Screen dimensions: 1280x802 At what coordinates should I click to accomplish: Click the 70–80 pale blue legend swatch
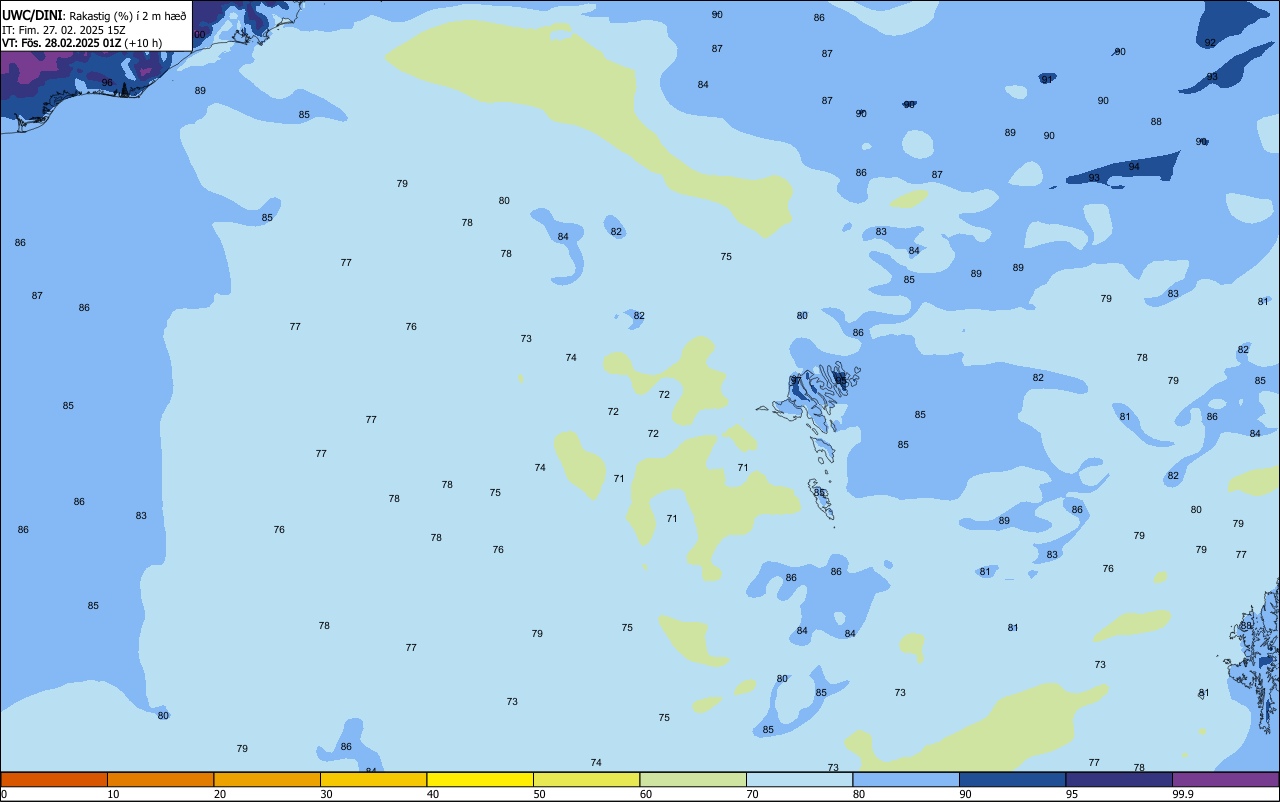click(799, 779)
